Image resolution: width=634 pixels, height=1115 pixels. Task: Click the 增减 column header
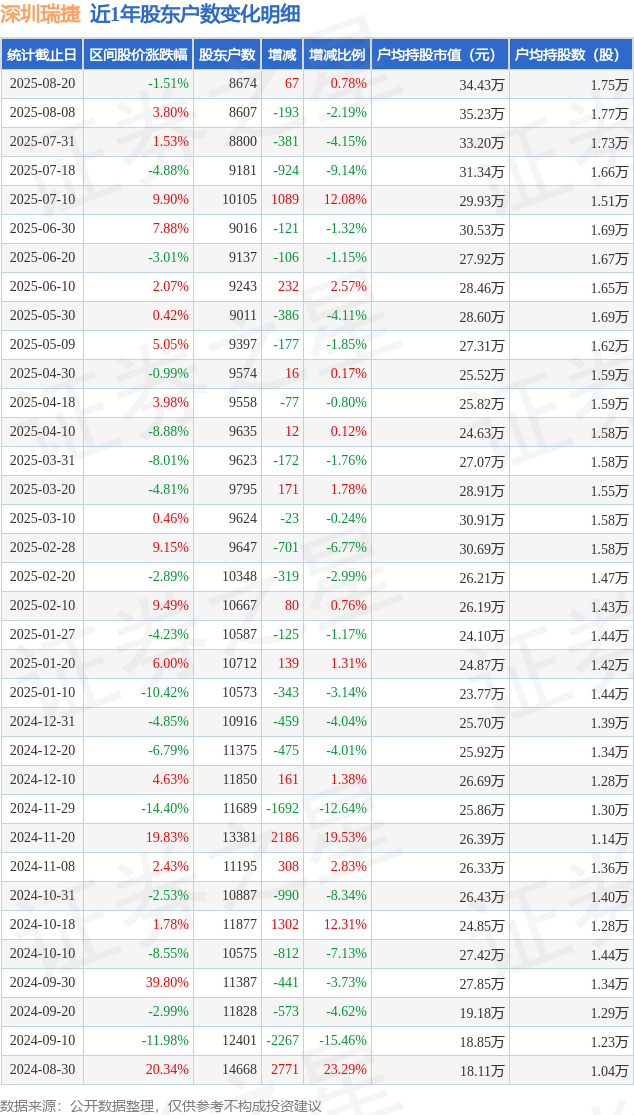click(282, 55)
